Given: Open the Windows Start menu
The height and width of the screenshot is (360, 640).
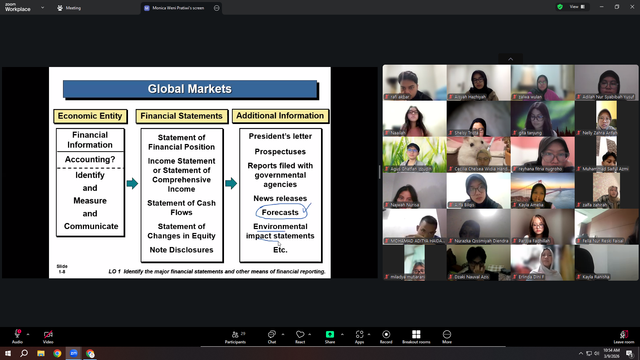Looking at the screenshot, I should [8, 353].
